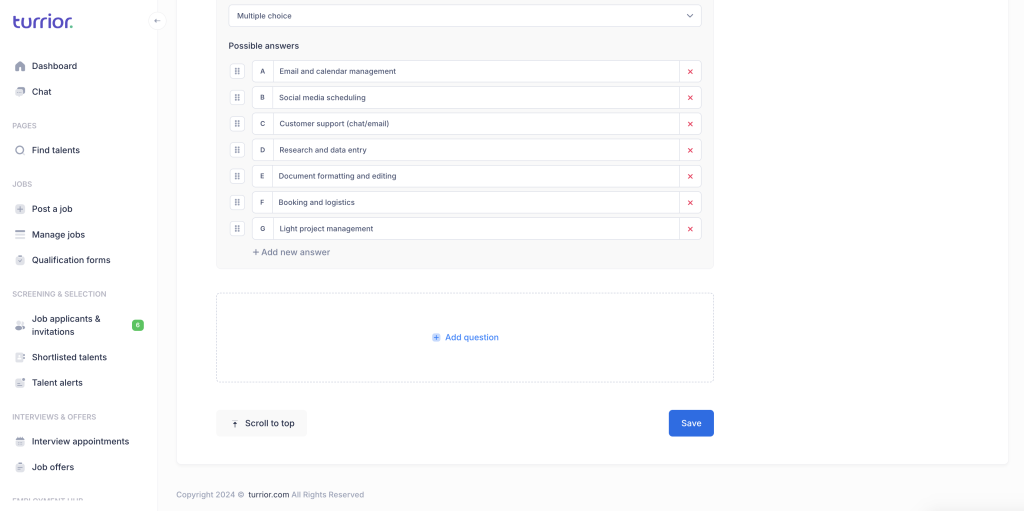Open the turrior.com footer link
This screenshot has width=1024, height=511.
click(268, 495)
